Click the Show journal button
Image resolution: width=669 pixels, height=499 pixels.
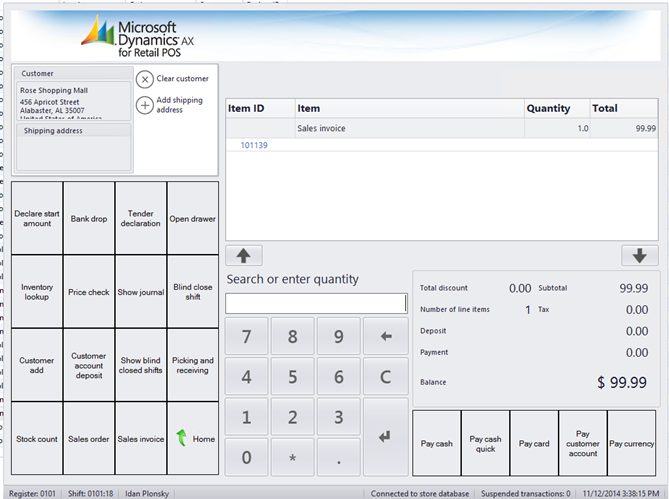[x=141, y=292]
